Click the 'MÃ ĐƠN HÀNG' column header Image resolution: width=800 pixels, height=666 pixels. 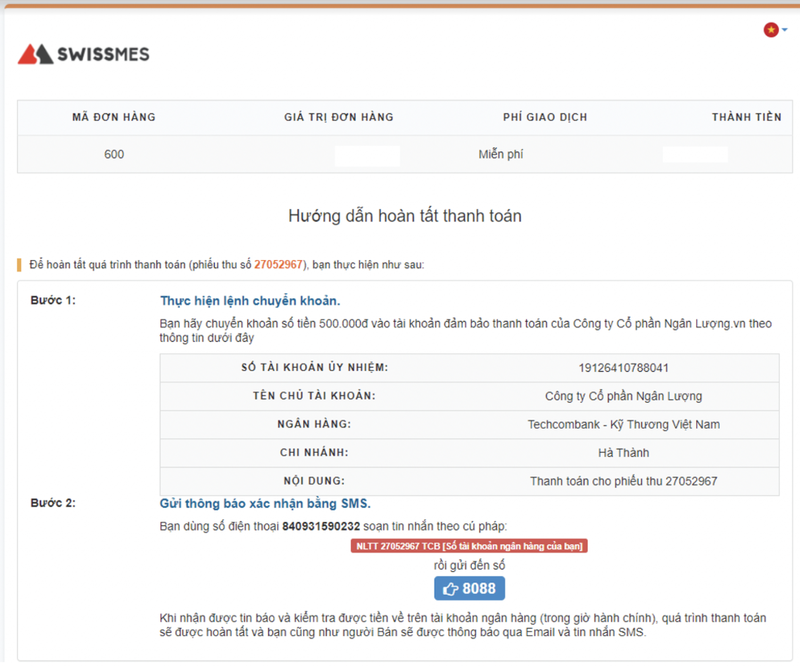[x=114, y=117]
